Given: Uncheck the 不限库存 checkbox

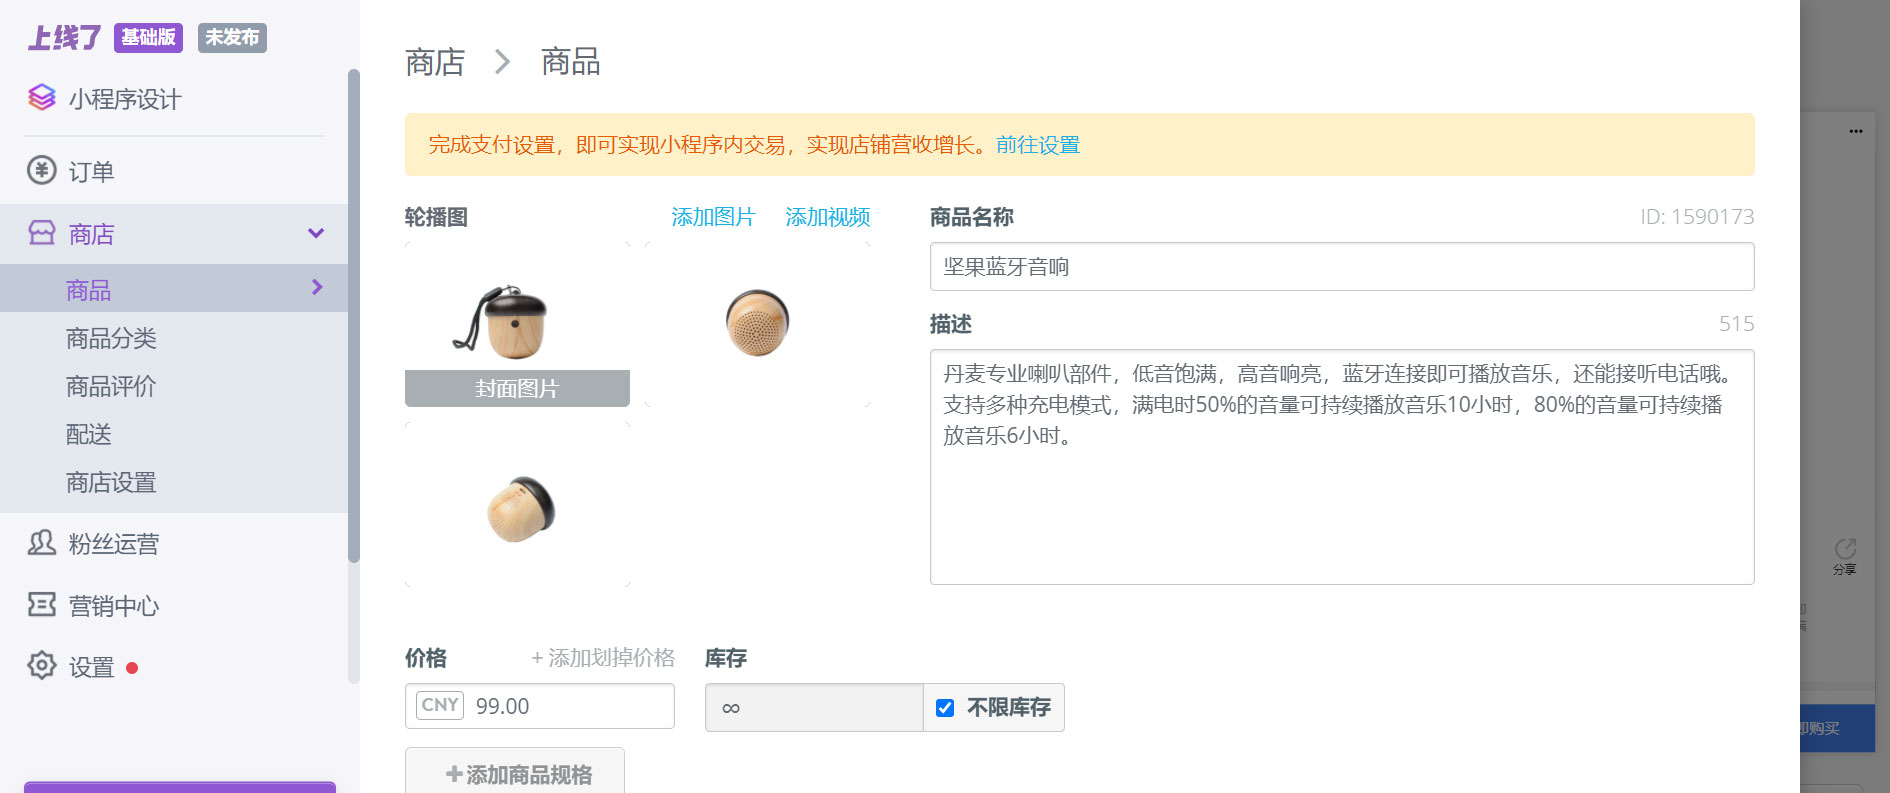Looking at the screenshot, I should 945,708.
